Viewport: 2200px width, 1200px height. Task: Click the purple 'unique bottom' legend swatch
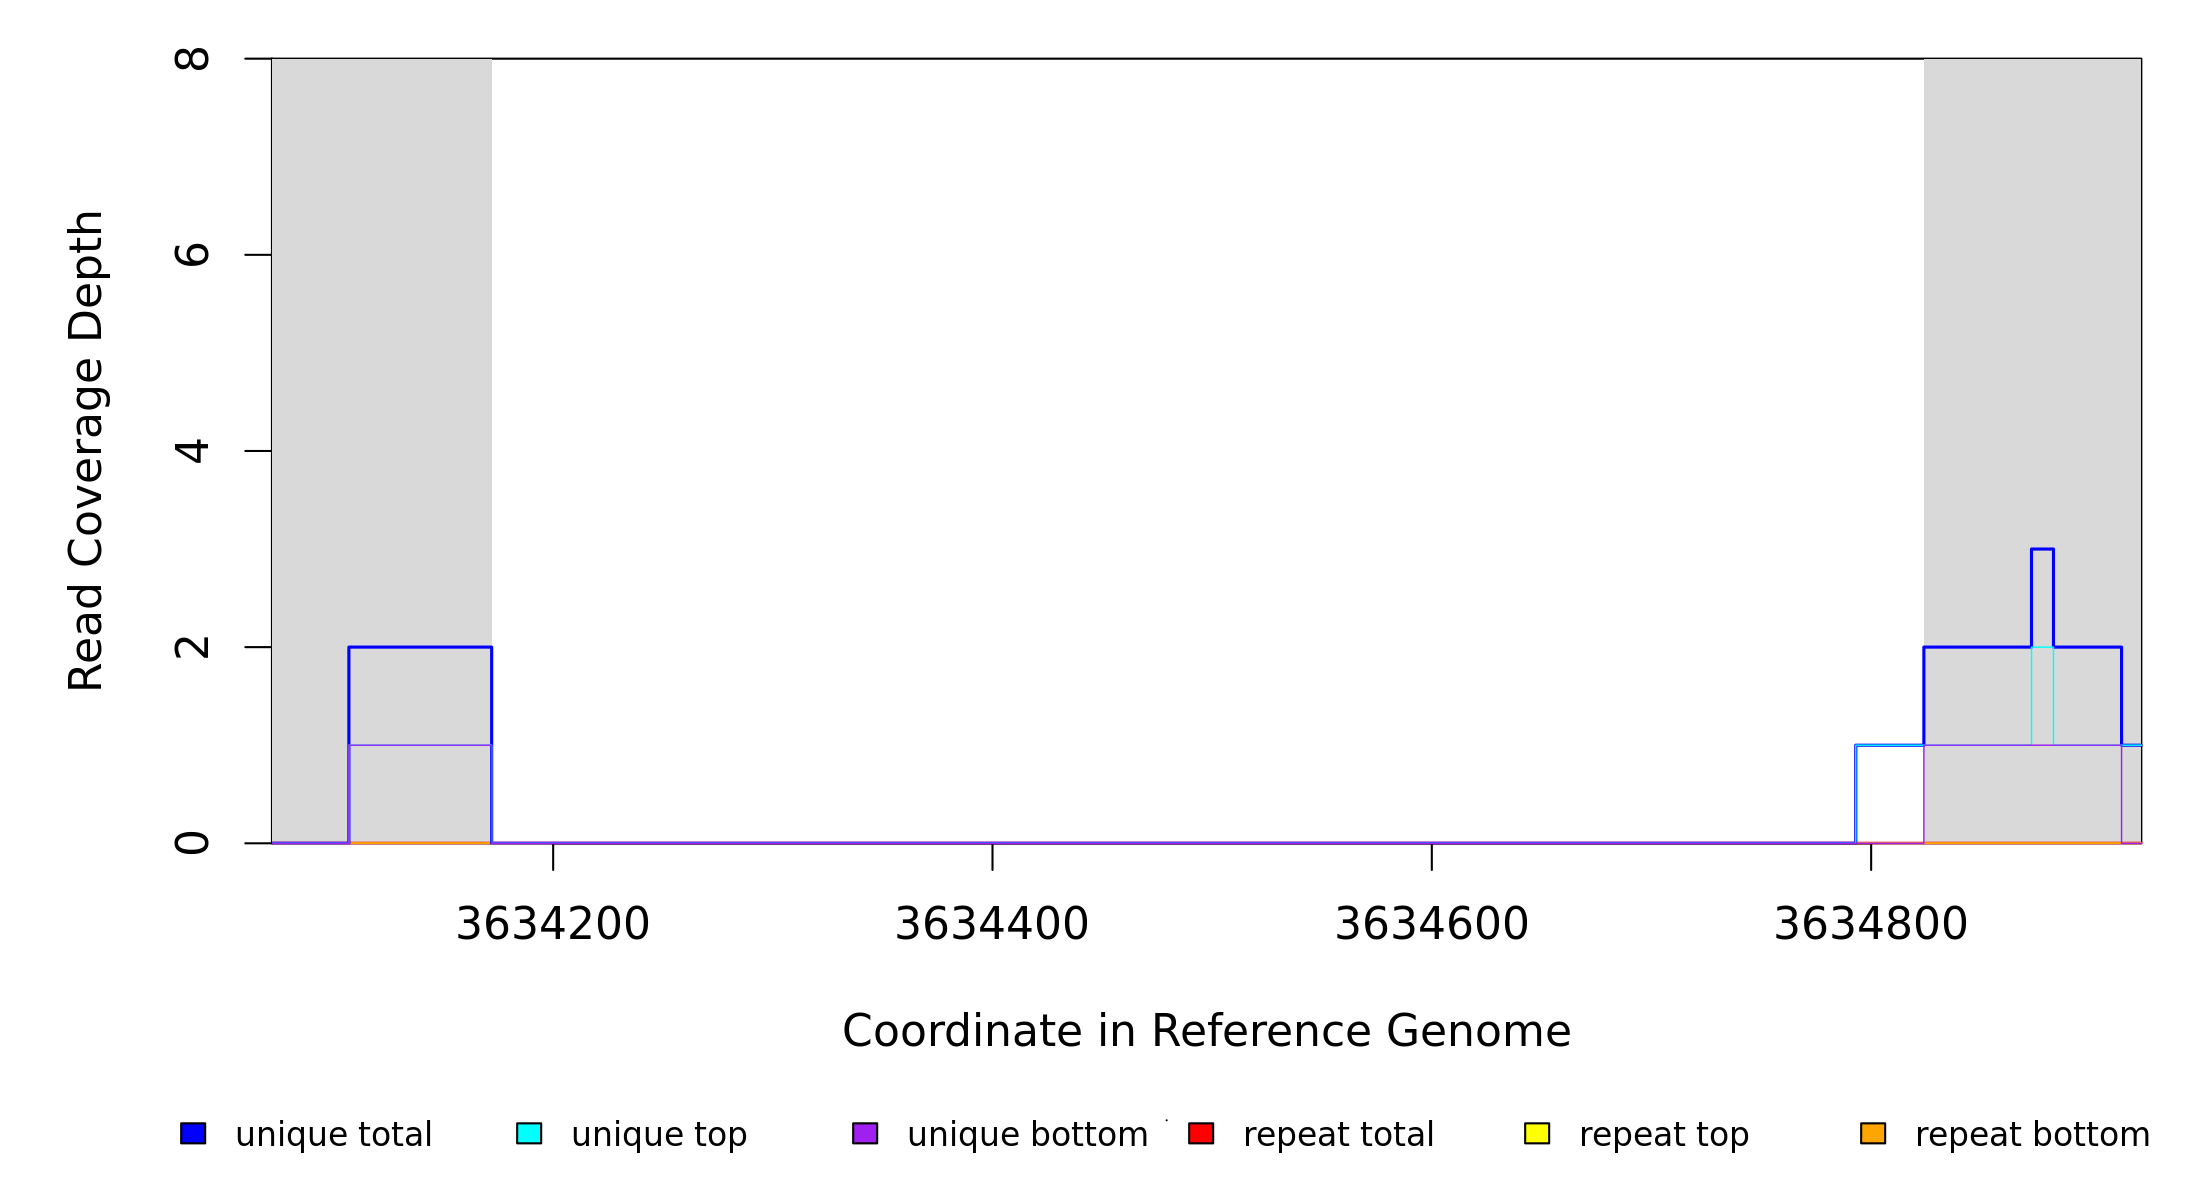click(865, 1133)
